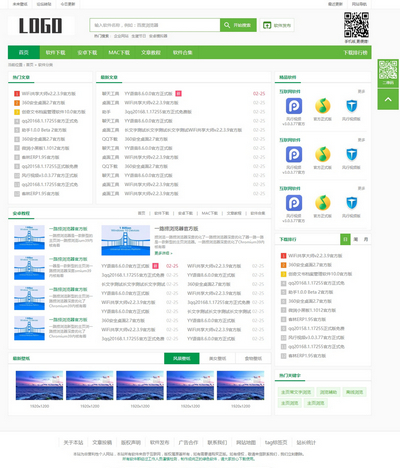400x468 pixels.
Task: Open footer link 文章投稿
Action: point(102,442)
